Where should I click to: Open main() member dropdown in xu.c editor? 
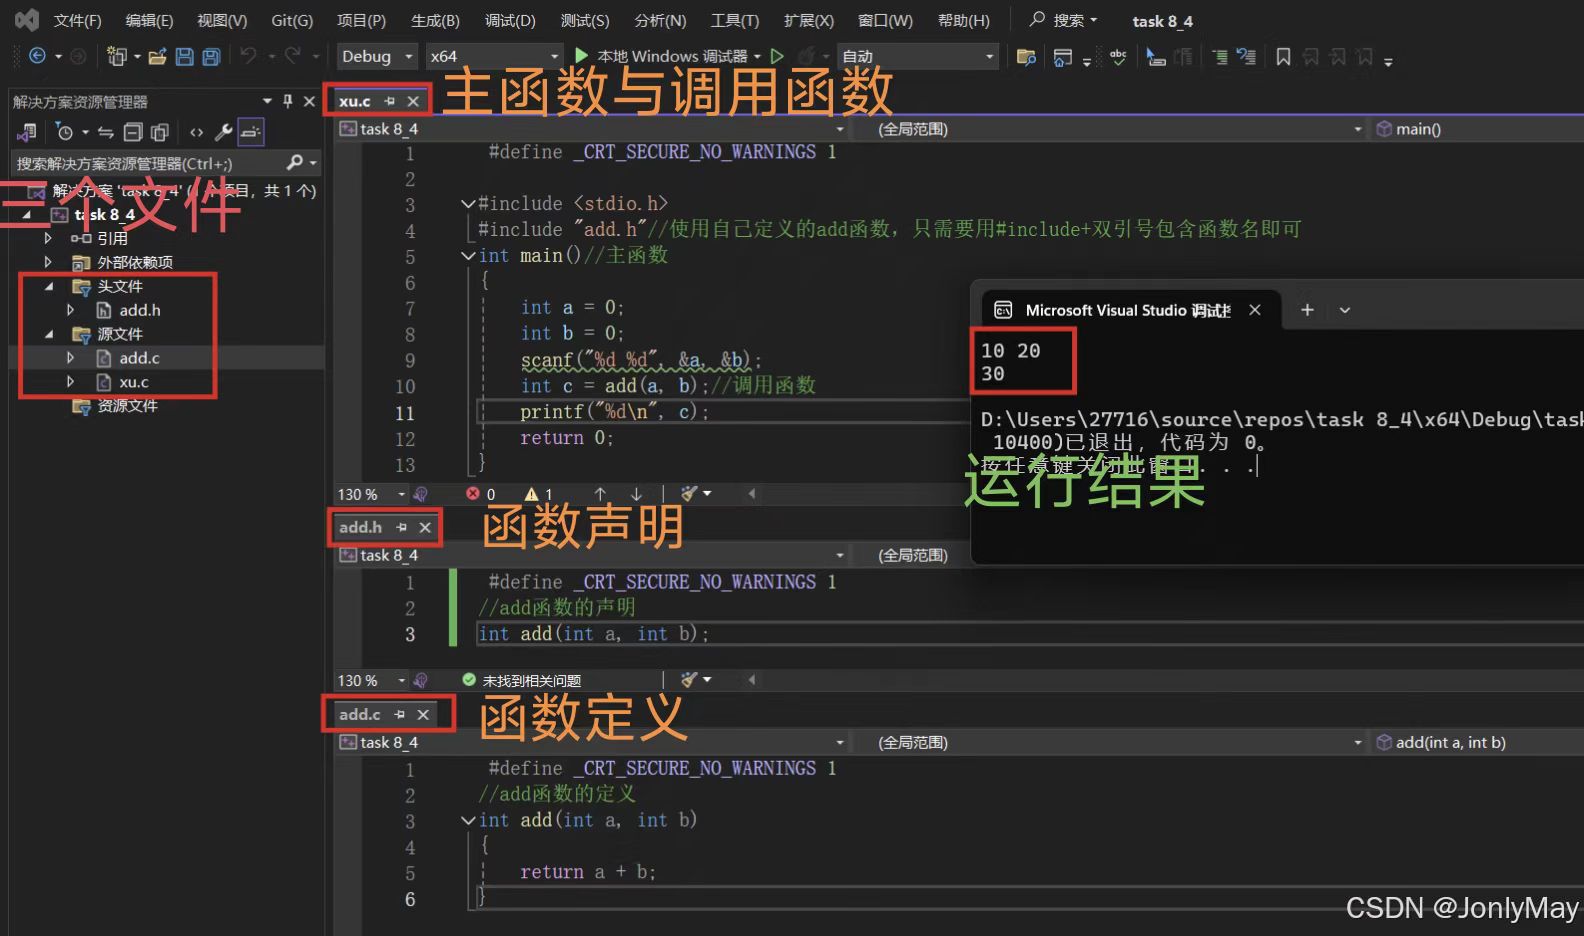[1478, 129]
